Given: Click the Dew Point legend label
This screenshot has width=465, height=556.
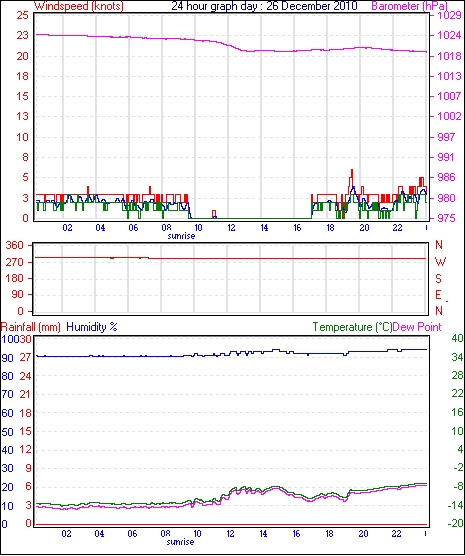Looking at the screenshot, I should pyautogui.click(x=417, y=327).
